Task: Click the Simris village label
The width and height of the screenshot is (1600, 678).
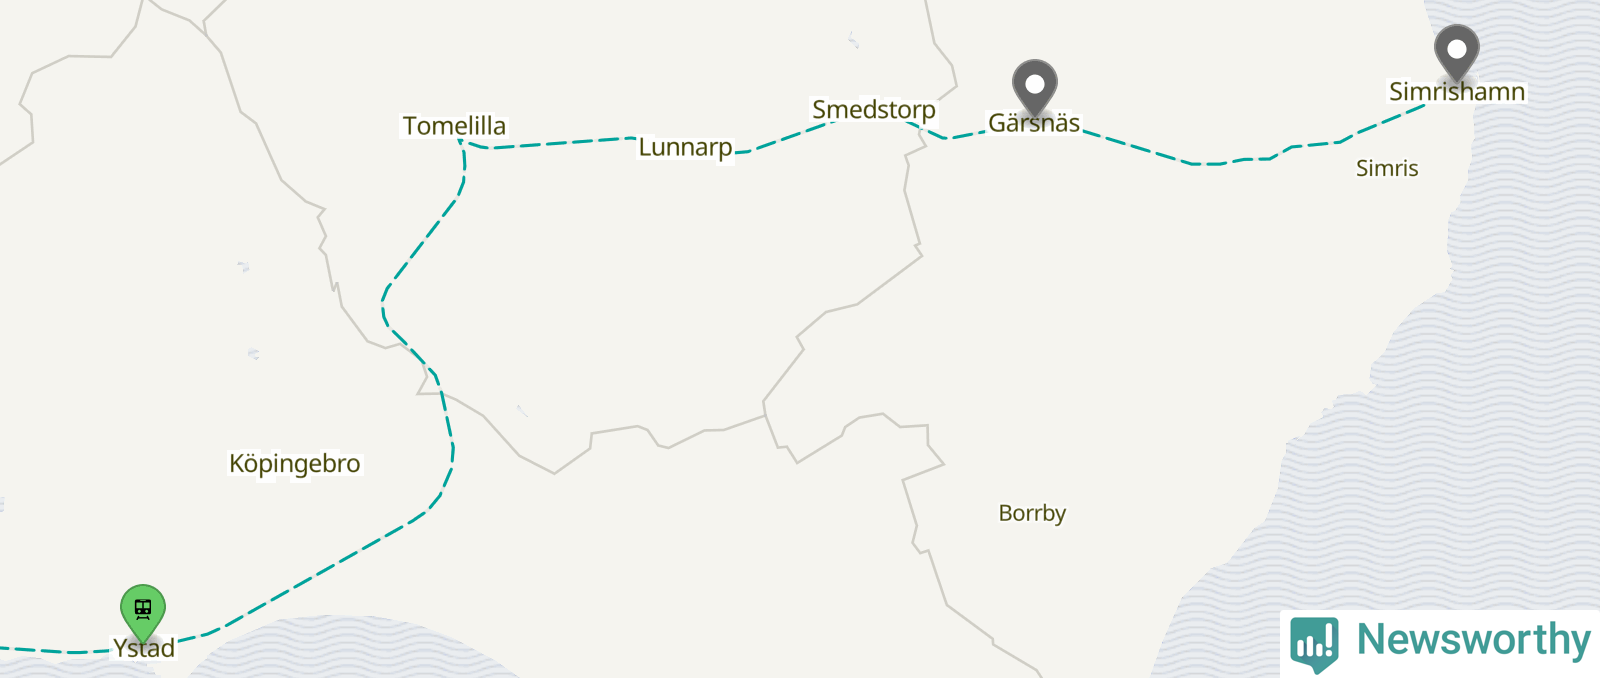Action: tap(1387, 168)
